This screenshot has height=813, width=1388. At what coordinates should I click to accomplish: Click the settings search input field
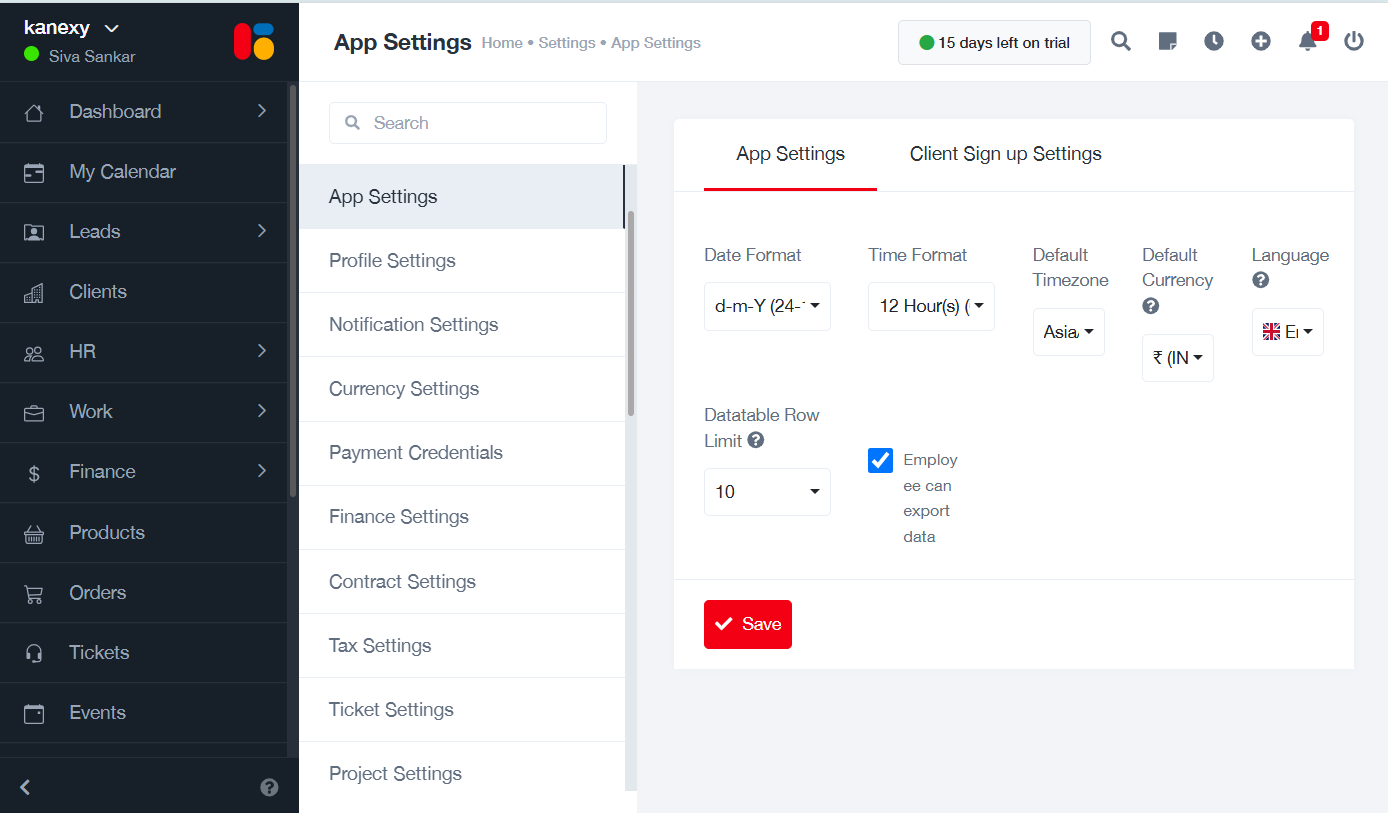coord(467,122)
